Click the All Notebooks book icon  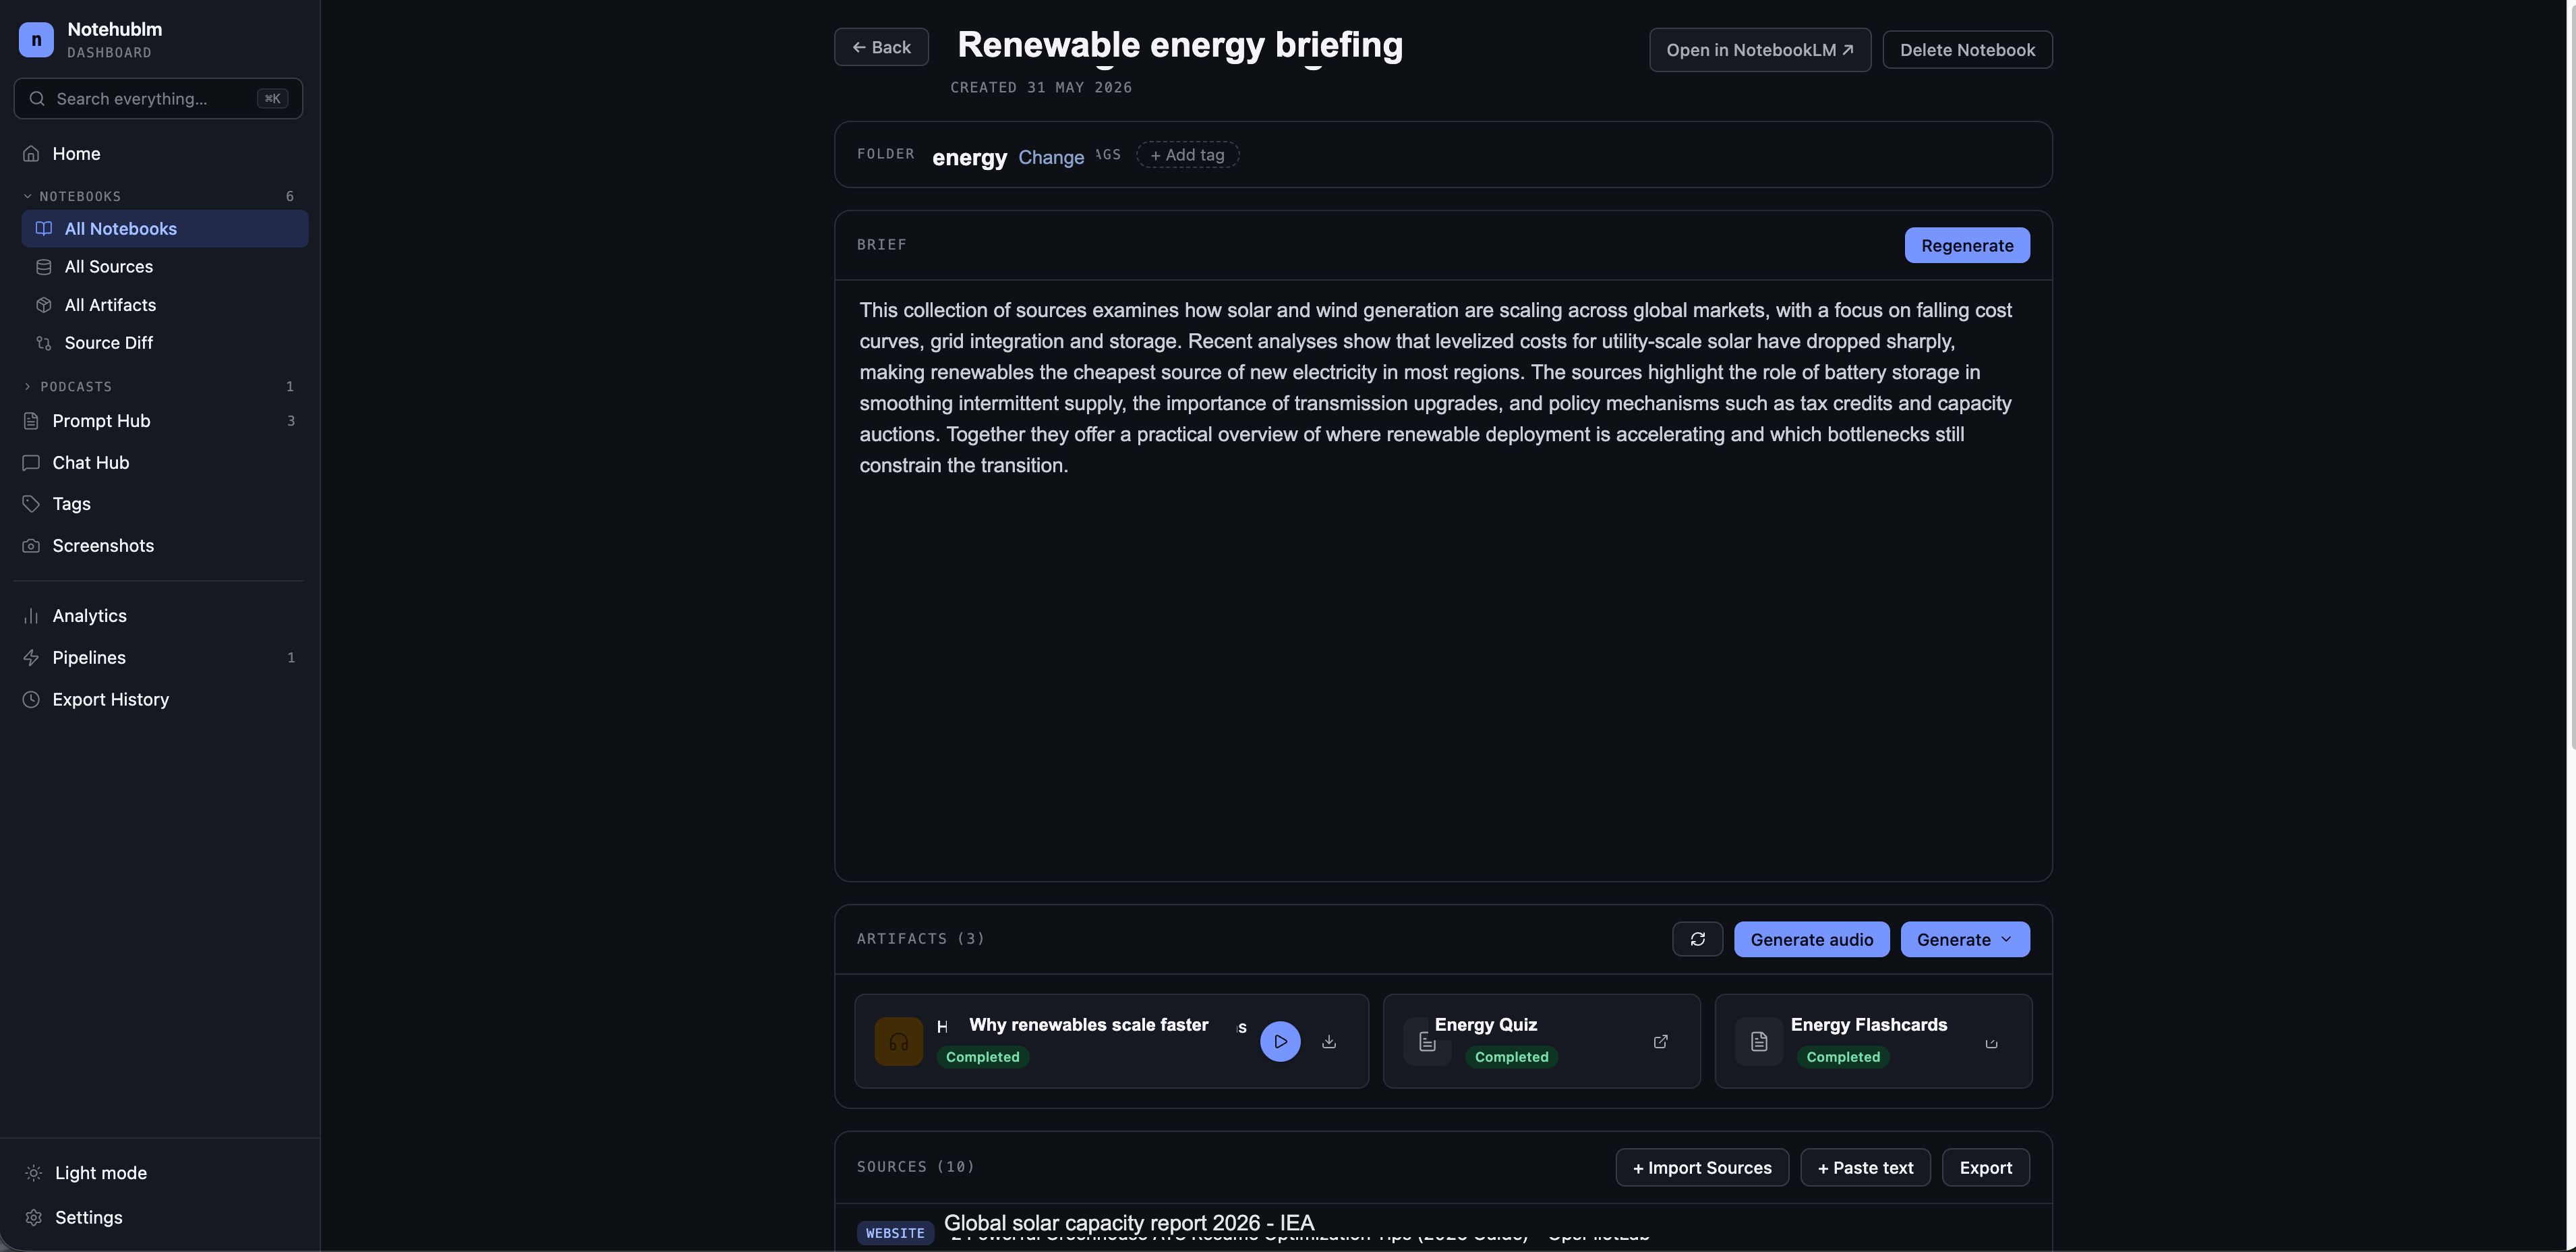(44, 228)
